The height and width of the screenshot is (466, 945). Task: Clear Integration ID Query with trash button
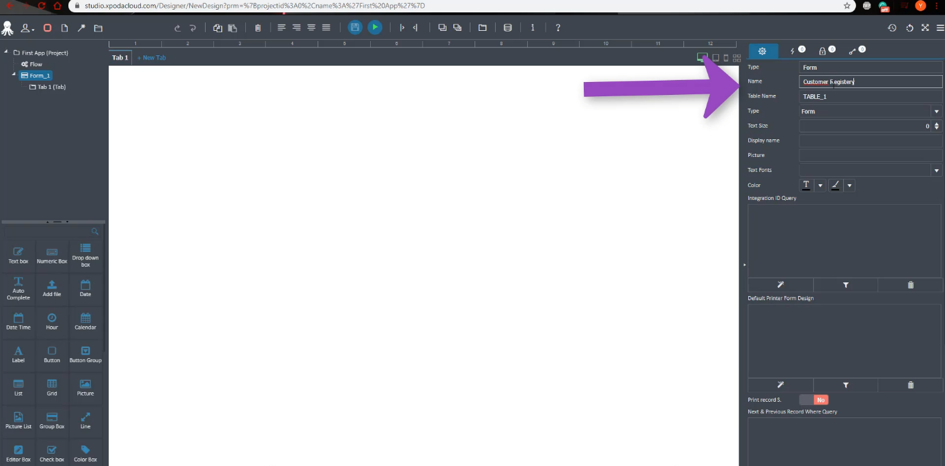tap(910, 285)
